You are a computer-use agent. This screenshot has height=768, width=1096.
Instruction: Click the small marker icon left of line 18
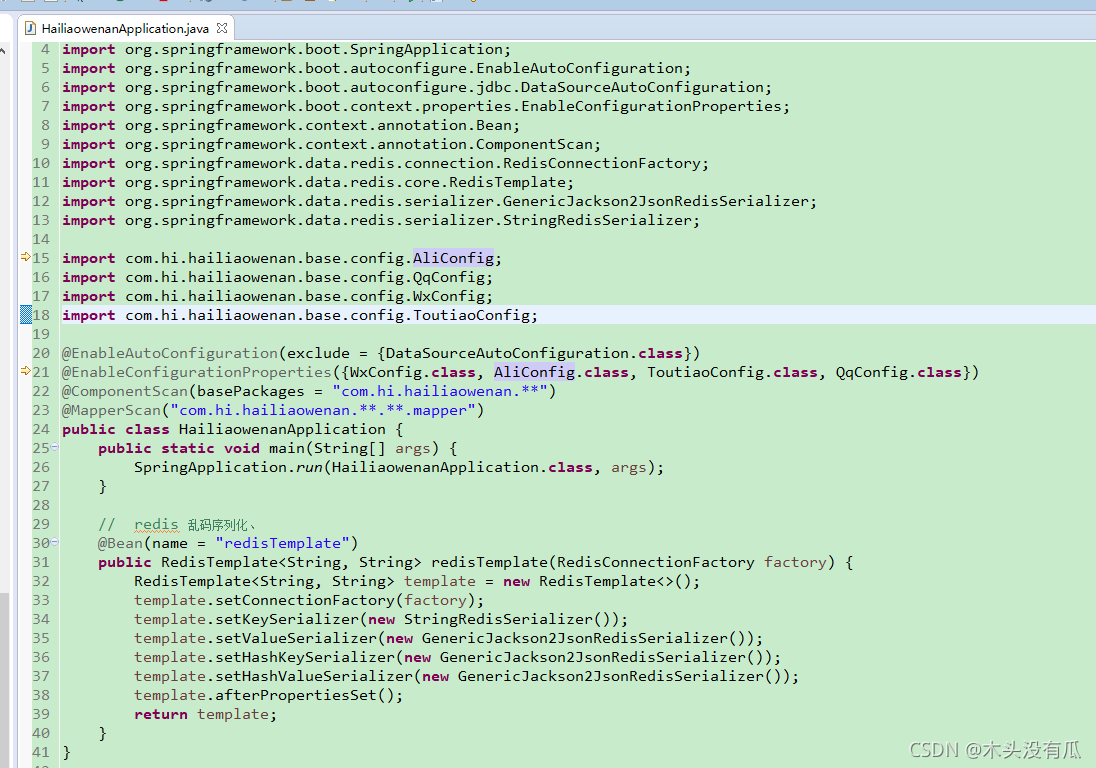(27, 315)
